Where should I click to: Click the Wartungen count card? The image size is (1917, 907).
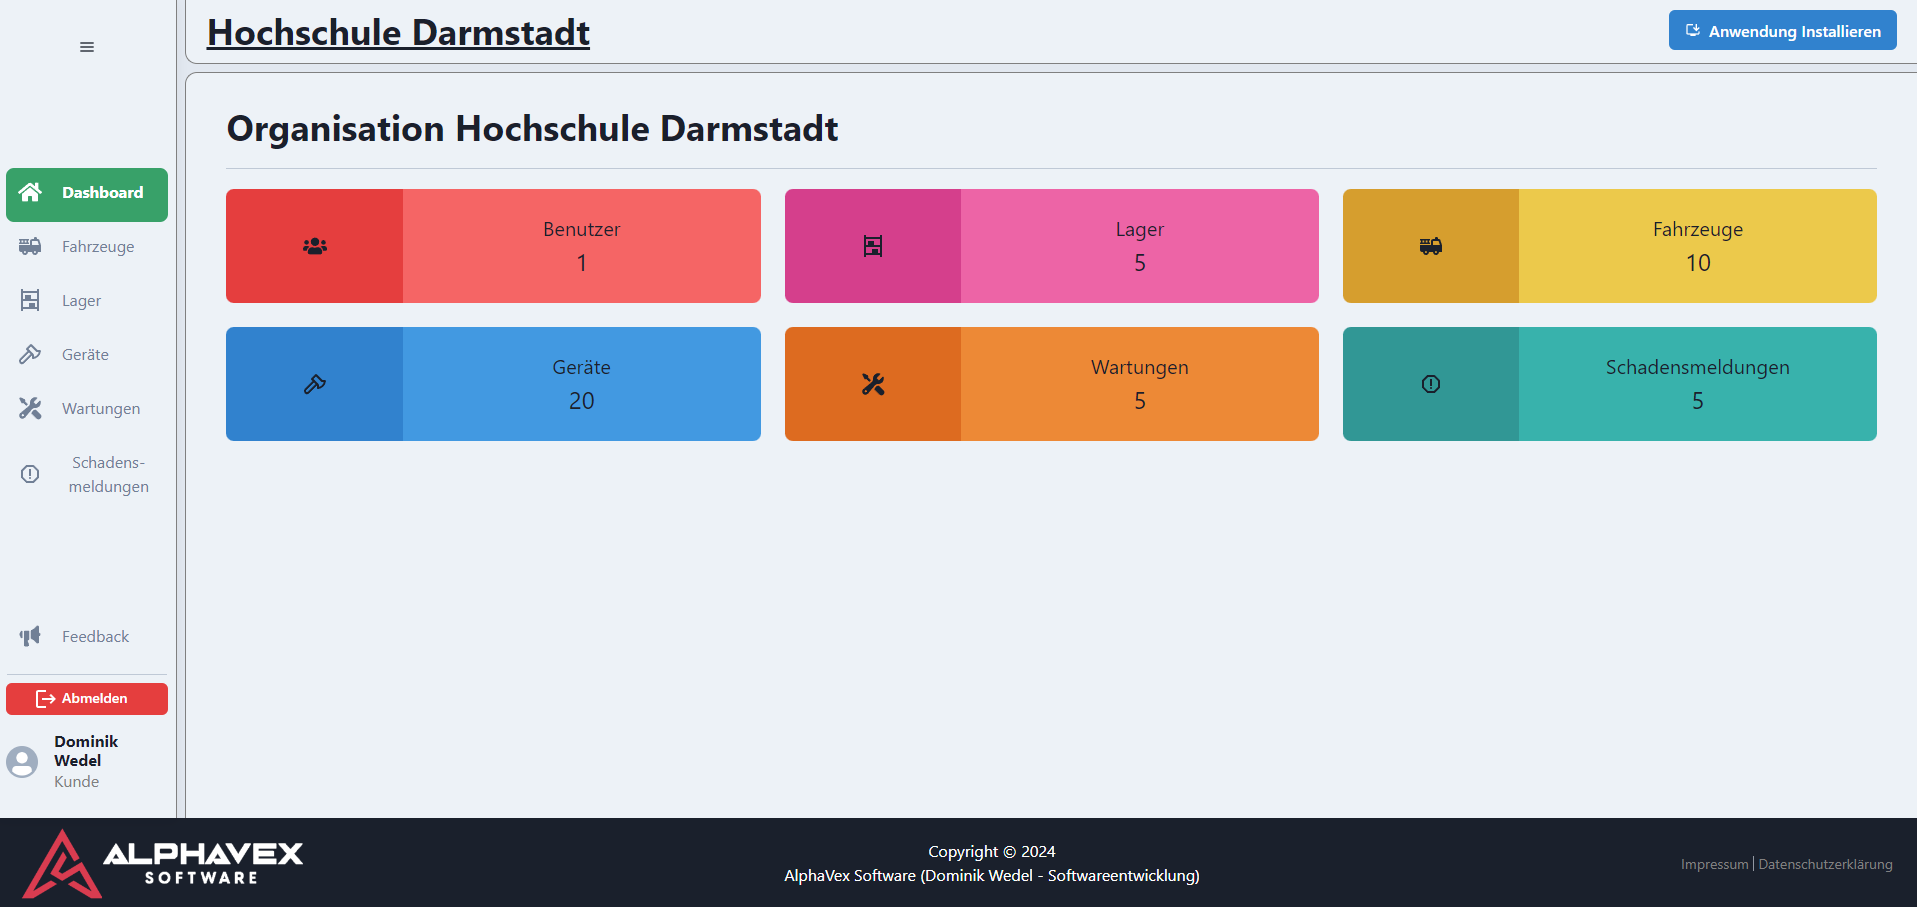coord(1051,384)
